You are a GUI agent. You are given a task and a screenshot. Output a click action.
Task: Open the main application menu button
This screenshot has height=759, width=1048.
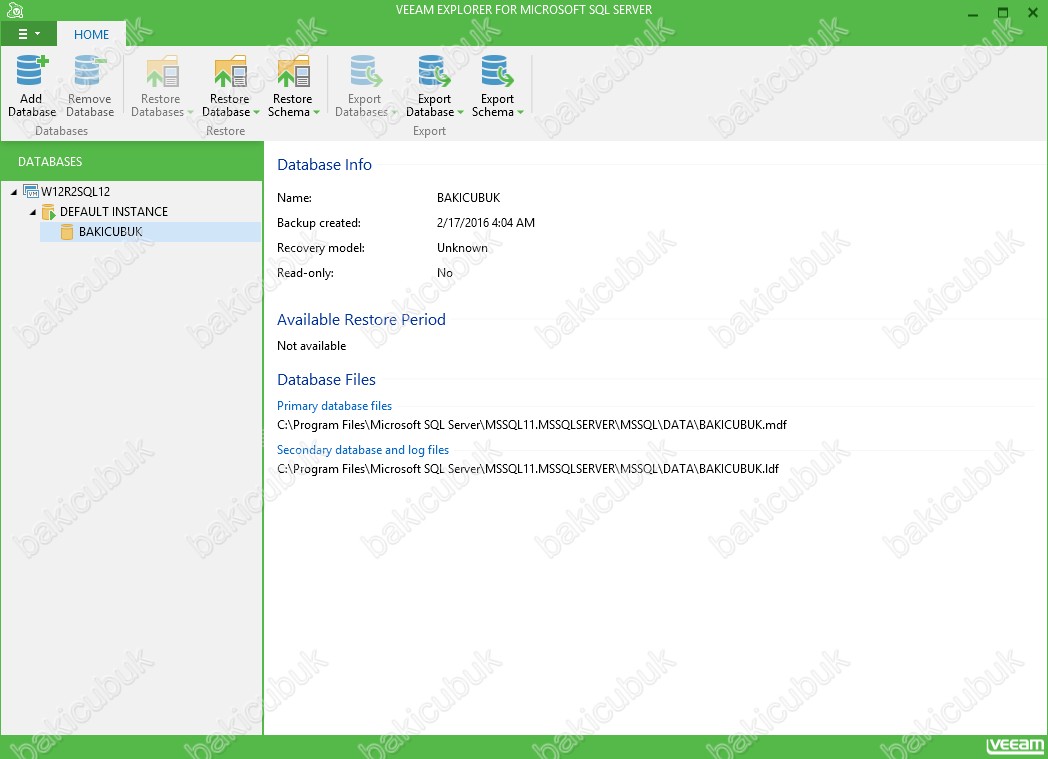[x=29, y=34]
